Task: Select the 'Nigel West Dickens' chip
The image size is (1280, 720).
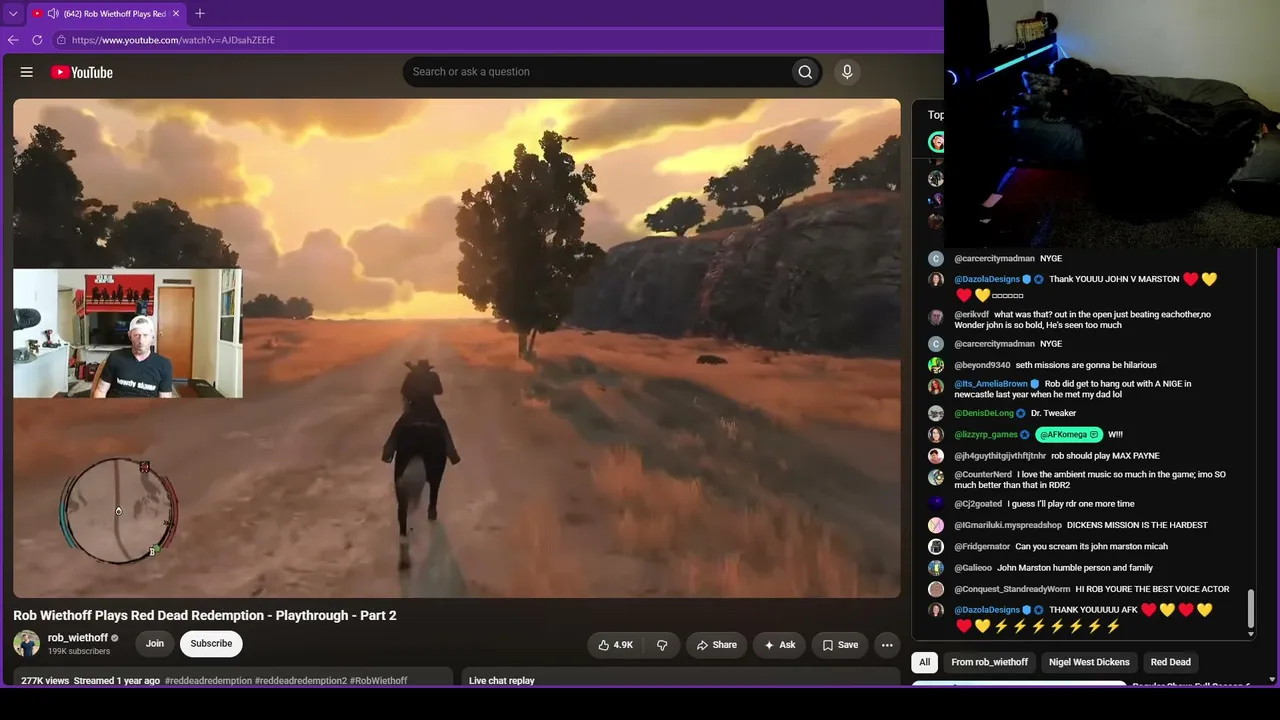Action: (x=1089, y=662)
